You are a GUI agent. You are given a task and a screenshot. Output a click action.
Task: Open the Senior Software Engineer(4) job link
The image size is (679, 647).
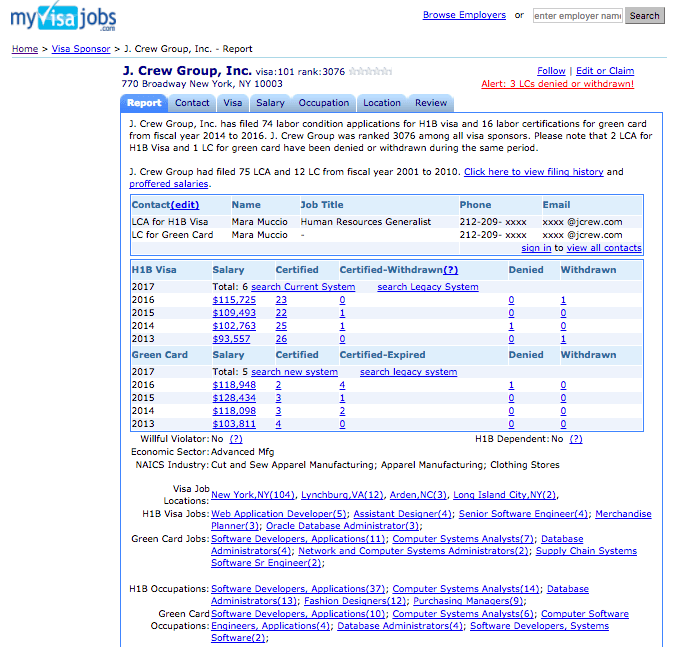[x=523, y=514]
